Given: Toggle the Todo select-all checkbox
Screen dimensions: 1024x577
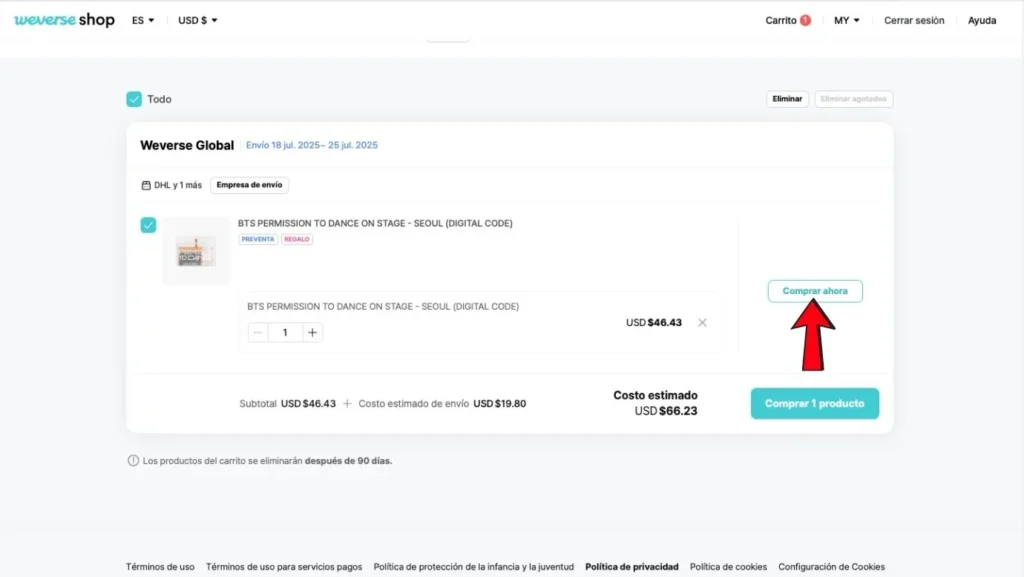Looking at the screenshot, I should pyautogui.click(x=134, y=99).
